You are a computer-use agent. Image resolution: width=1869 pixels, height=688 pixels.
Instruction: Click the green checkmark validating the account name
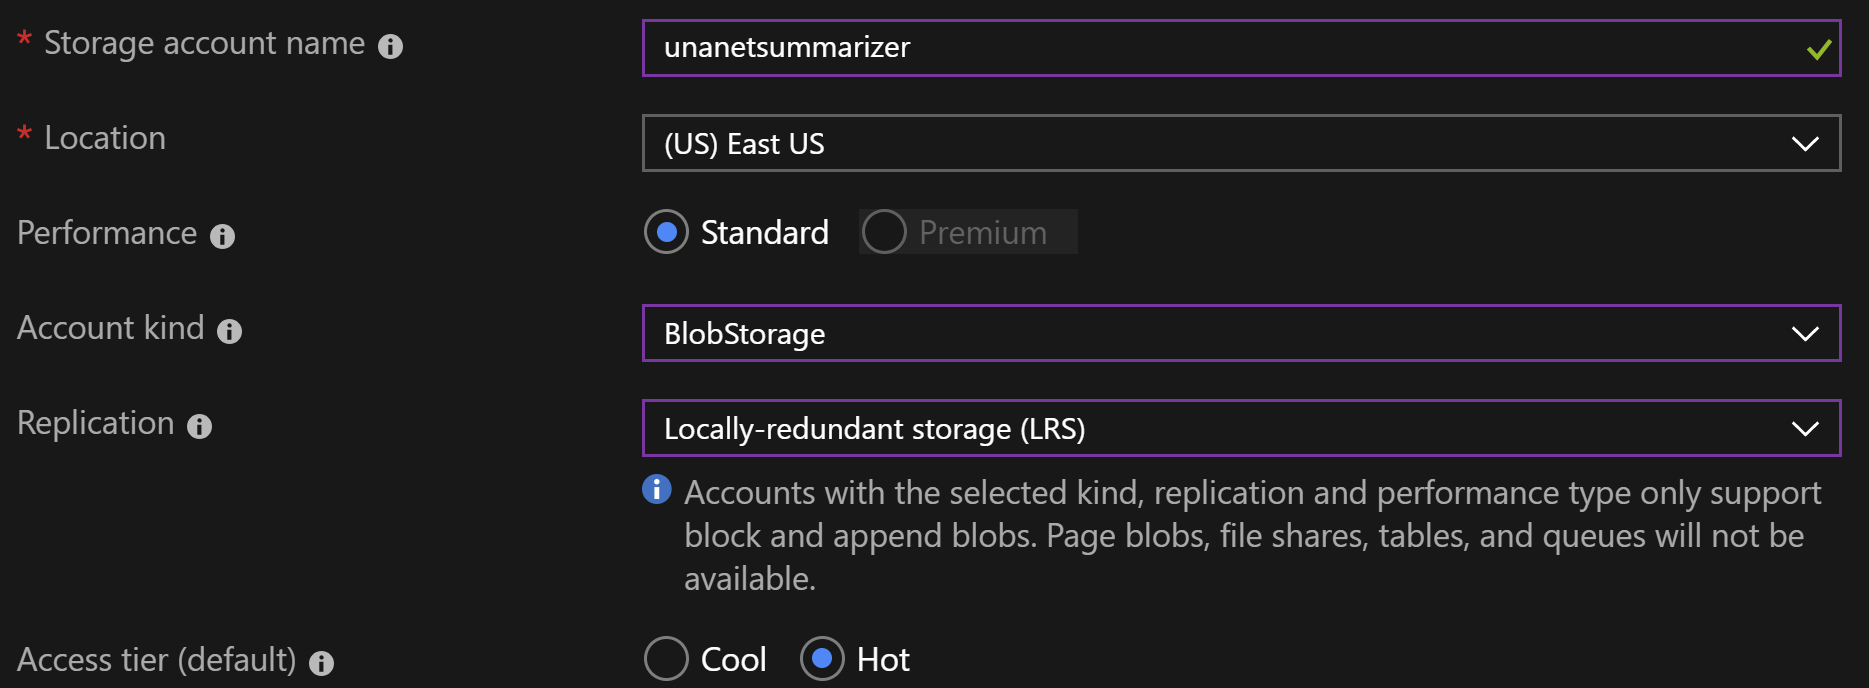tap(1818, 47)
